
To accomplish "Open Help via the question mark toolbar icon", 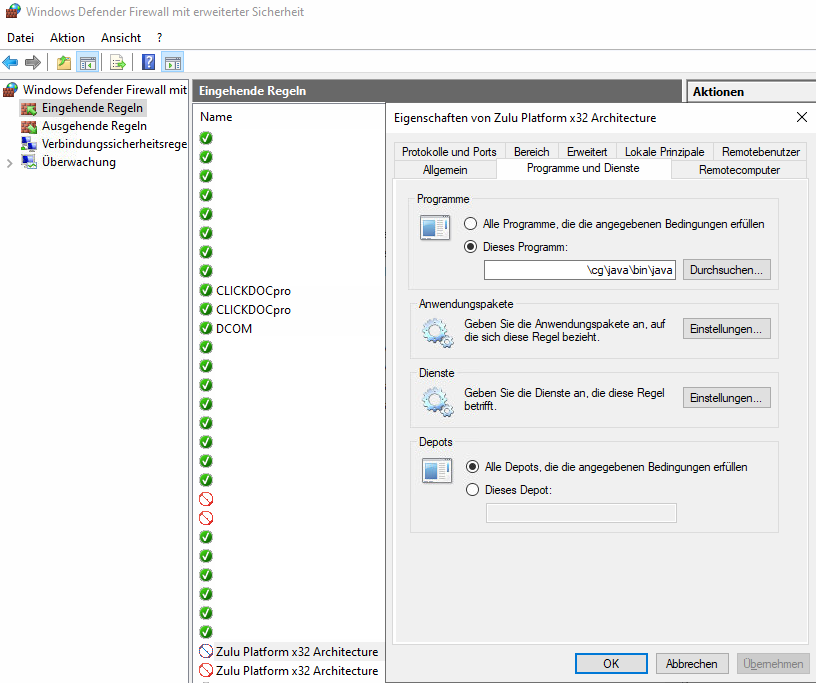I will pyautogui.click(x=148, y=62).
